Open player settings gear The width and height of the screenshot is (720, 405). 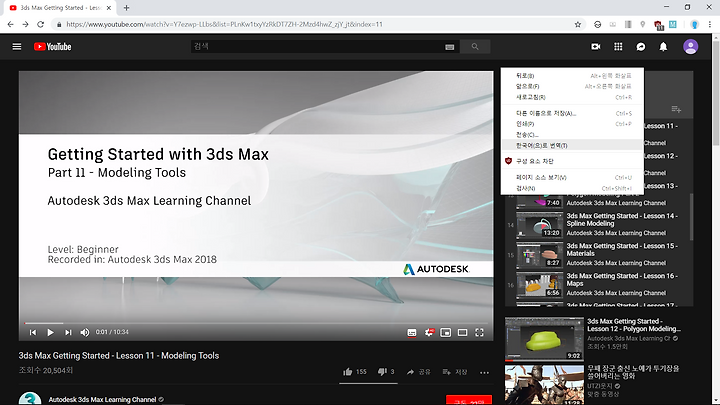pos(429,332)
